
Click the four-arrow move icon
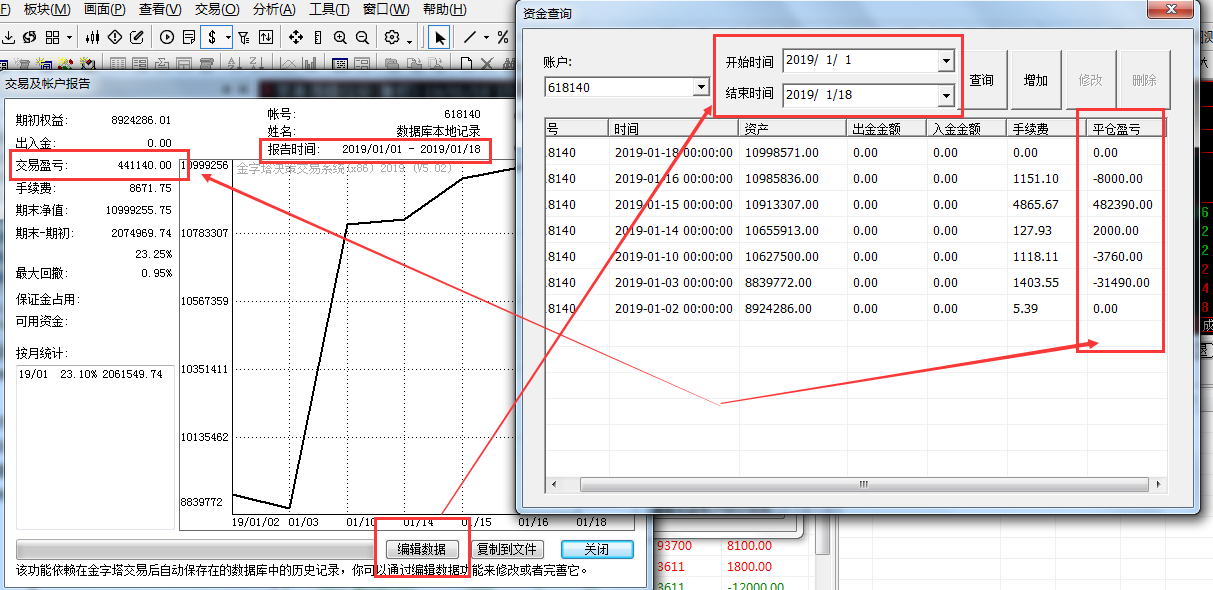(296, 38)
